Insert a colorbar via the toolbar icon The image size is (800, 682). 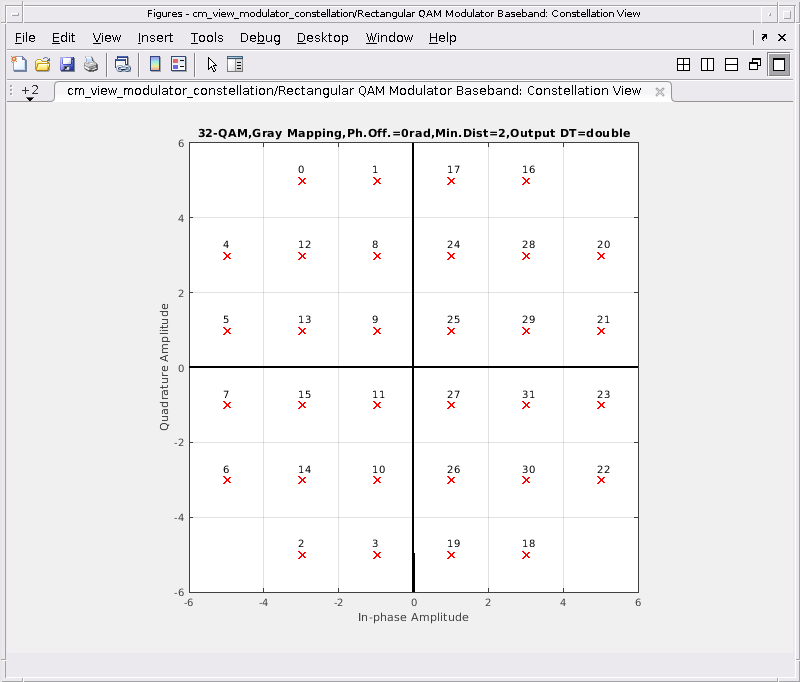pos(155,64)
